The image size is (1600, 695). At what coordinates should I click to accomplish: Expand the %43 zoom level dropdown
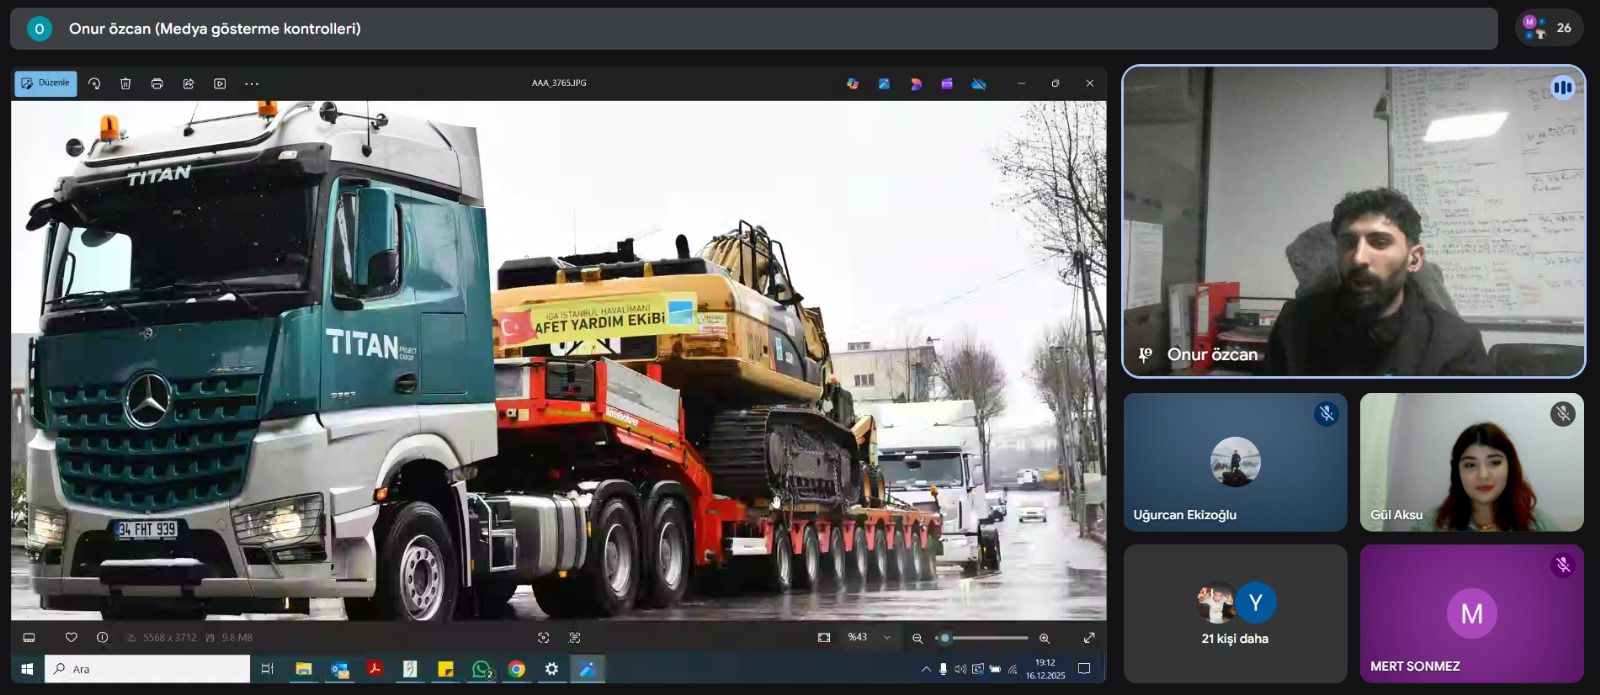pos(887,638)
